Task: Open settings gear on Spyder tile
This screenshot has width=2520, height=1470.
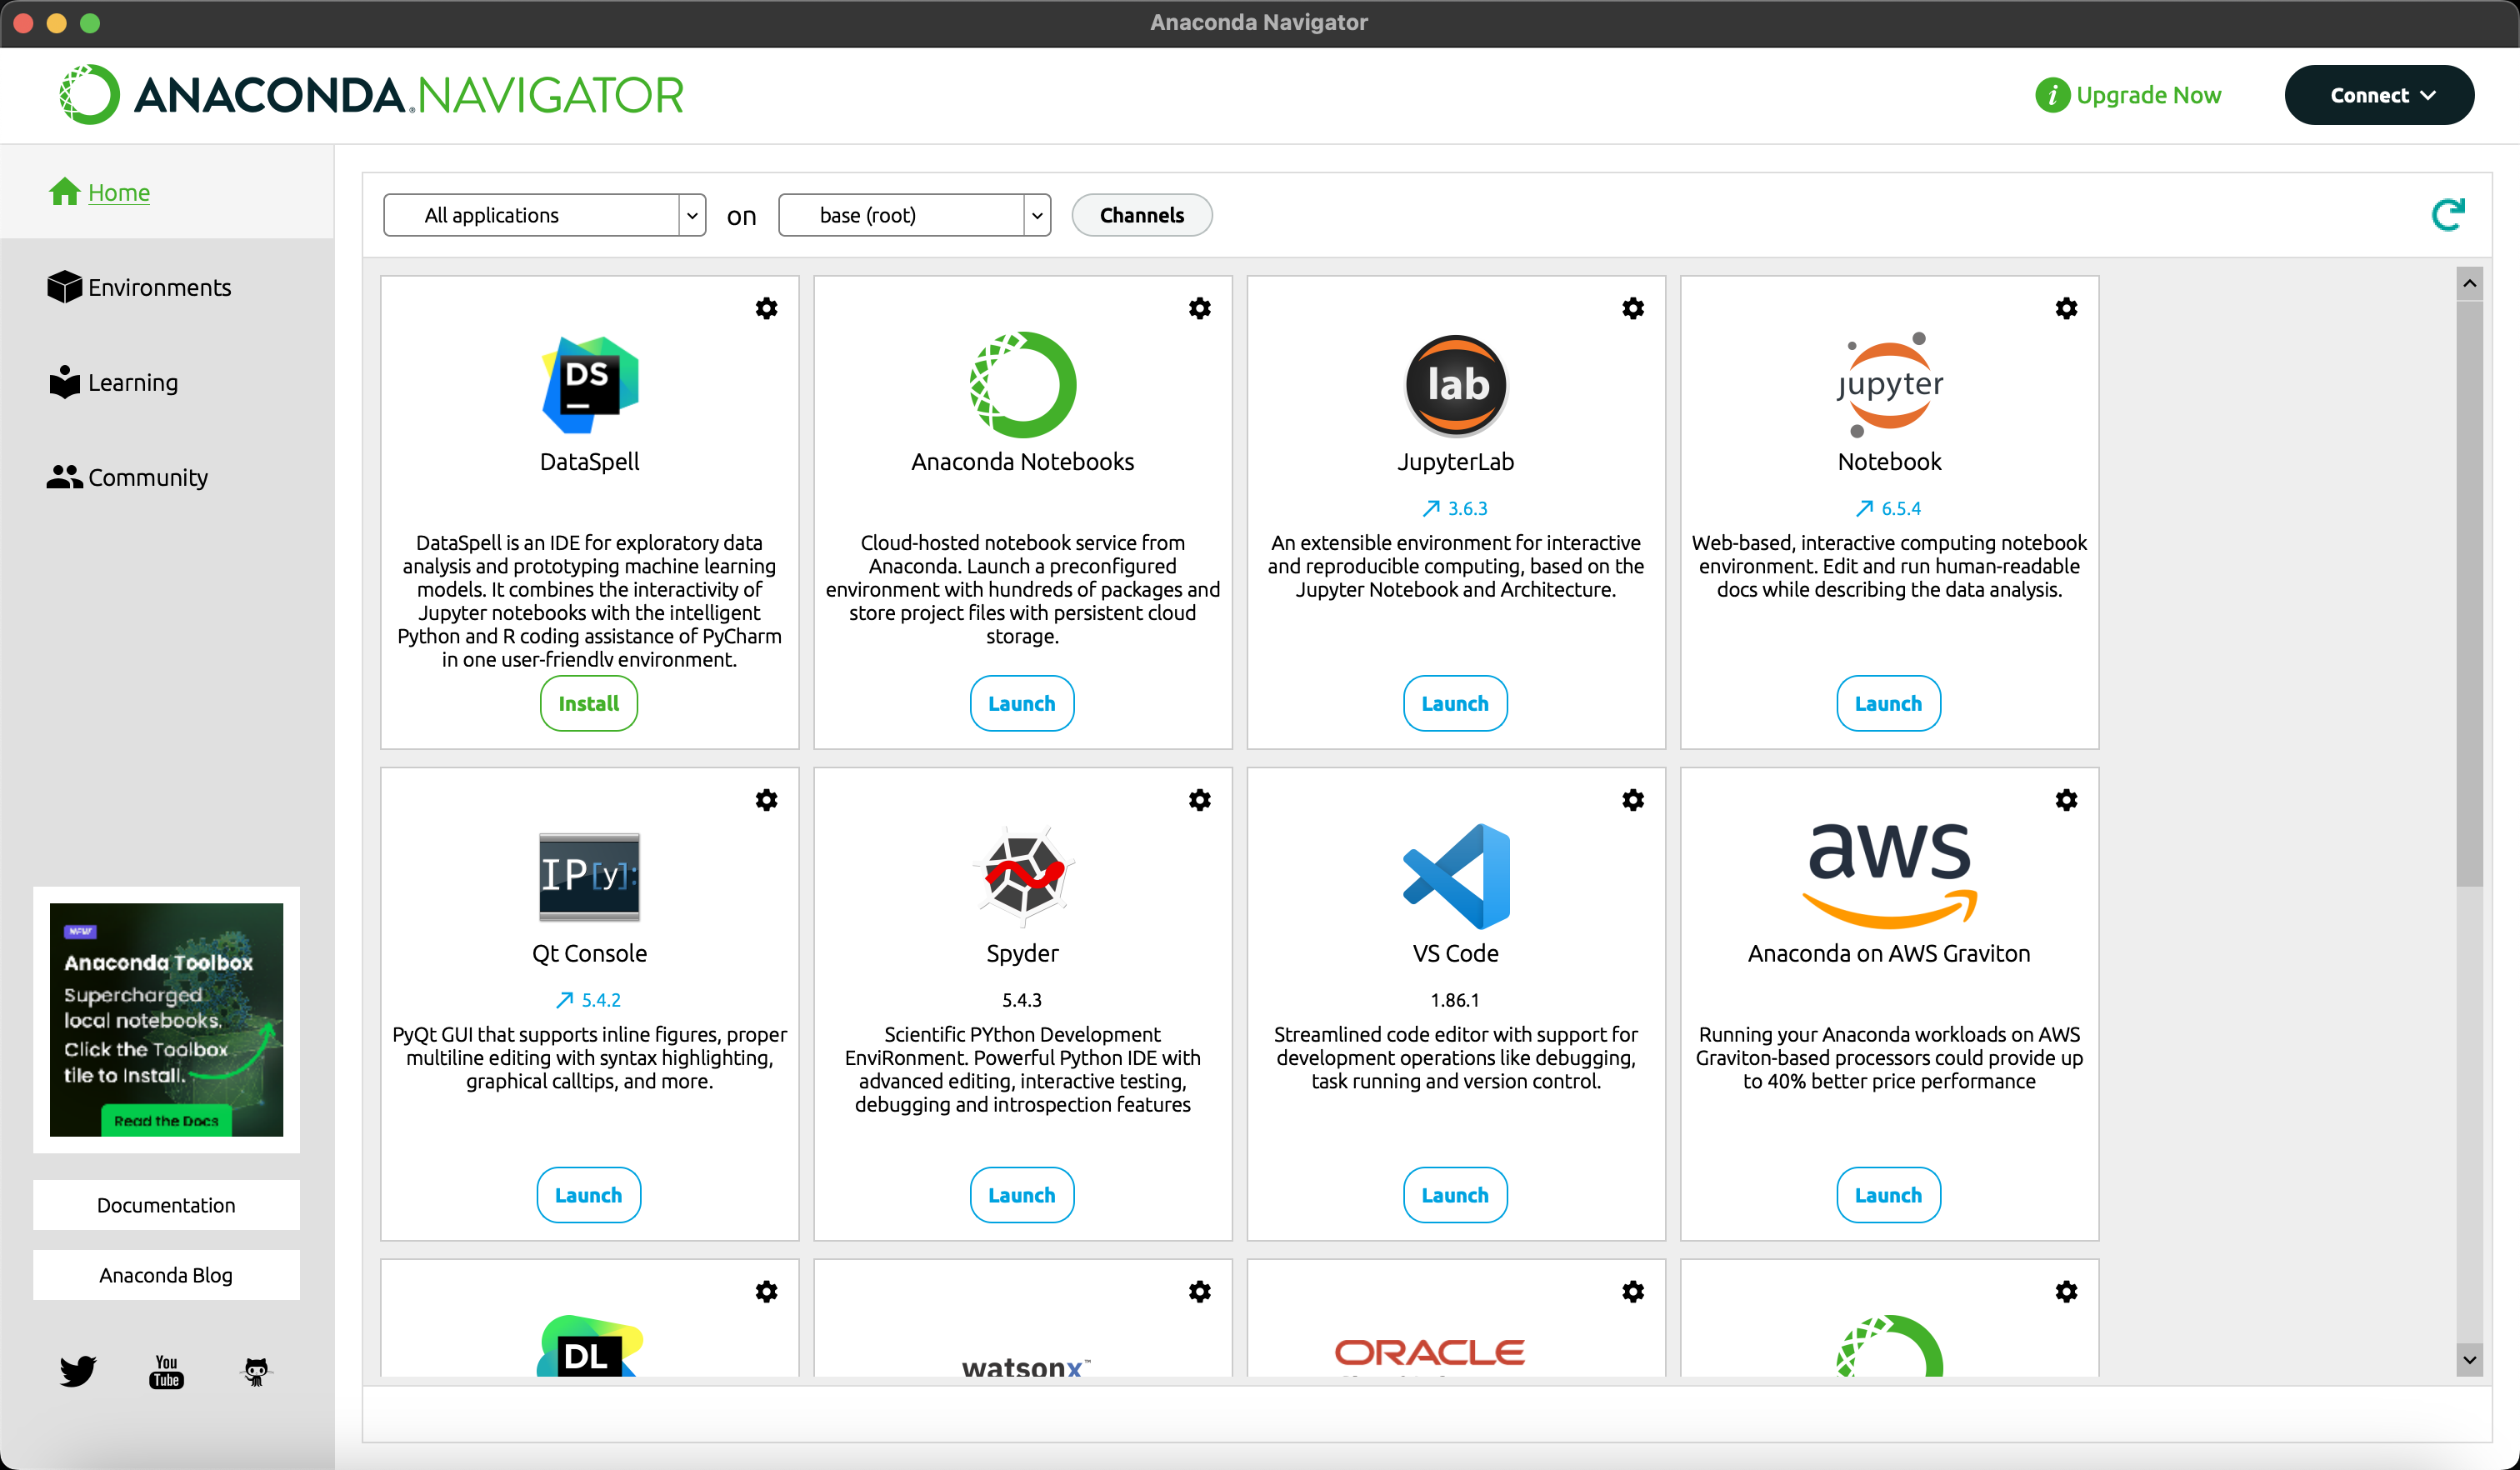Action: (1199, 800)
